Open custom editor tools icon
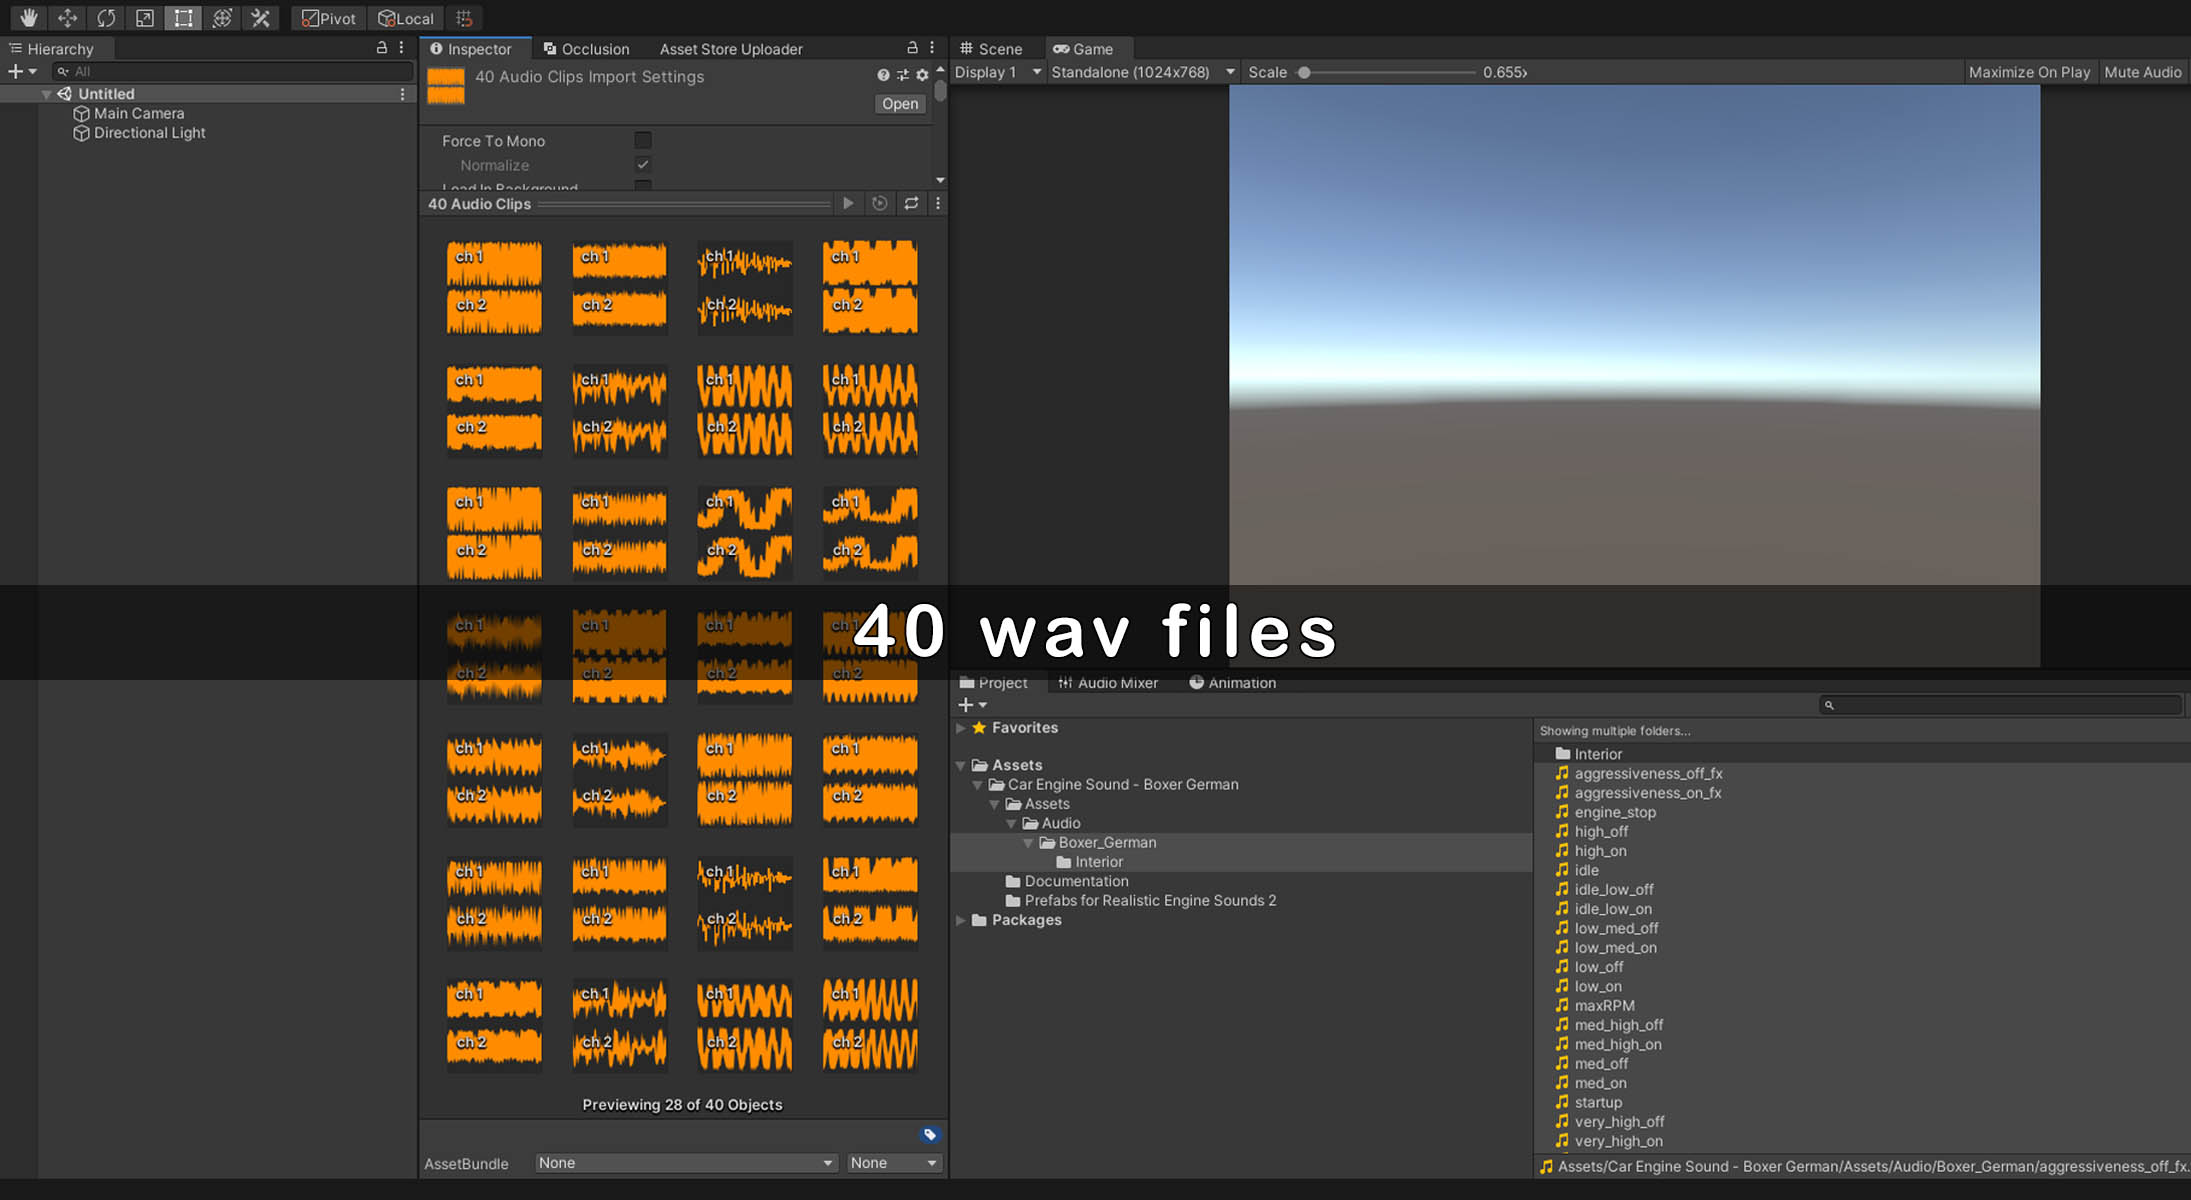This screenshot has width=2191, height=1200. click(261, 18)
